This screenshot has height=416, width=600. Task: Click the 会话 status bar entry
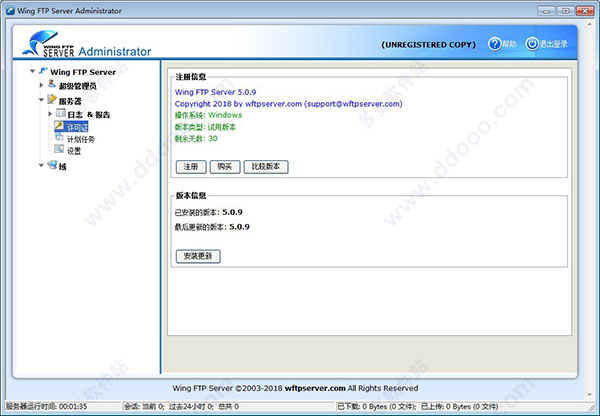182,406
